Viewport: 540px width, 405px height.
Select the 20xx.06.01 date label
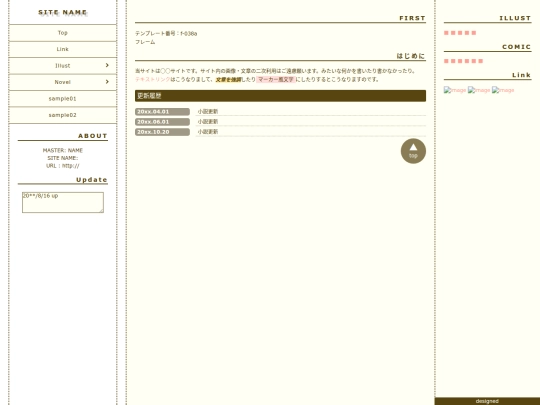162,122
